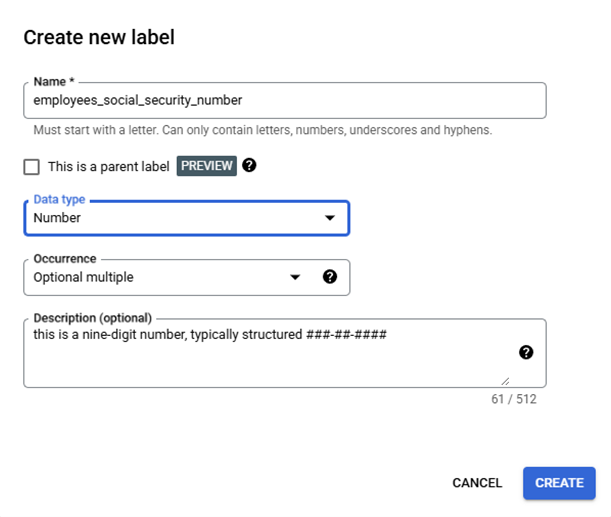Open the Occurrence dropdown
Image resolution: width=611 pixels, height=517 pixels.
coord(160,277)
